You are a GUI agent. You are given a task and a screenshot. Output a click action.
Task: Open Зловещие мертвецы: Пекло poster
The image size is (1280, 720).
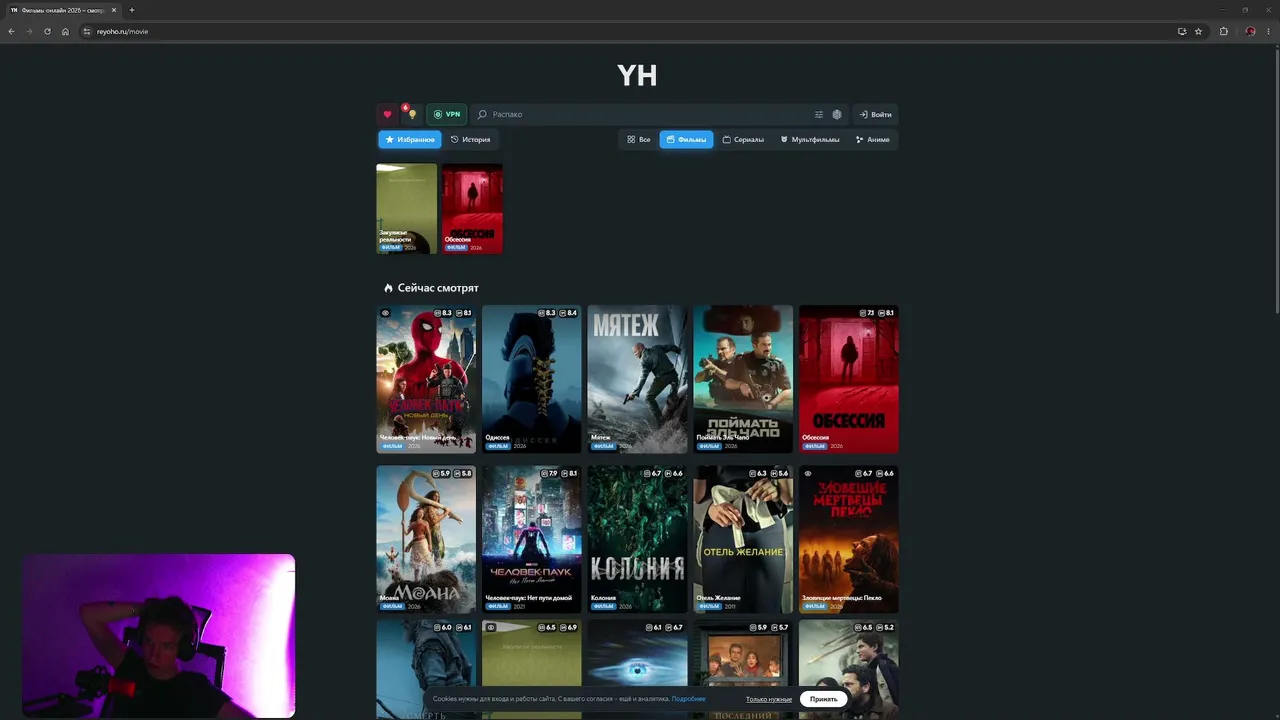849,539
